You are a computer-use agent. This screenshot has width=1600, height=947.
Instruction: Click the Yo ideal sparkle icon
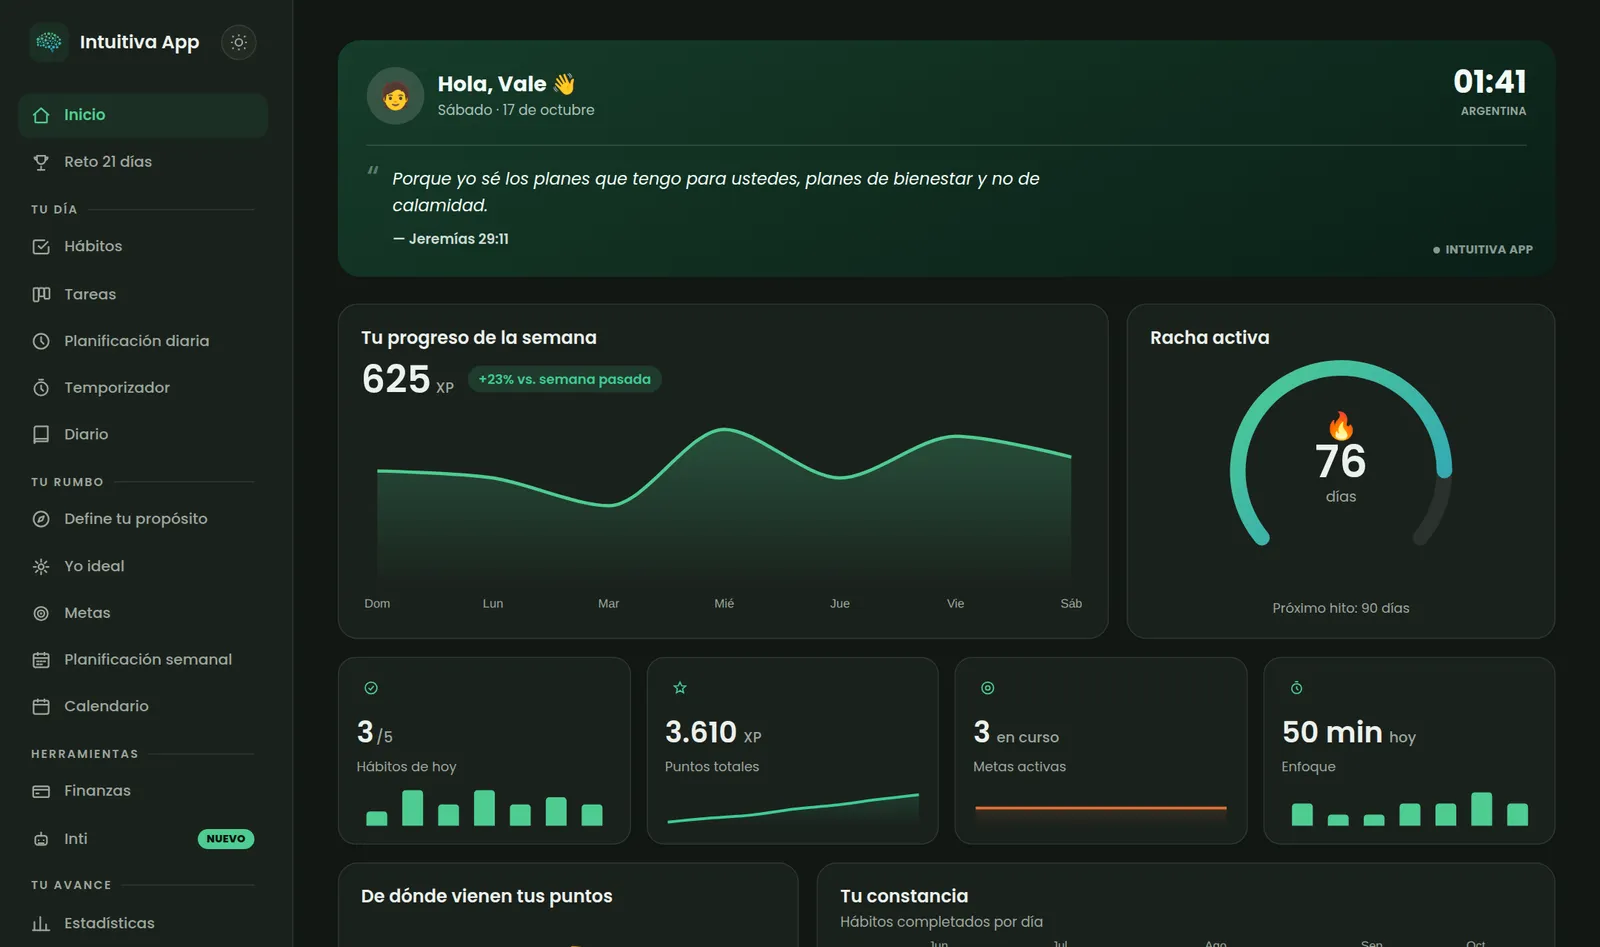(x=41, y=566)
